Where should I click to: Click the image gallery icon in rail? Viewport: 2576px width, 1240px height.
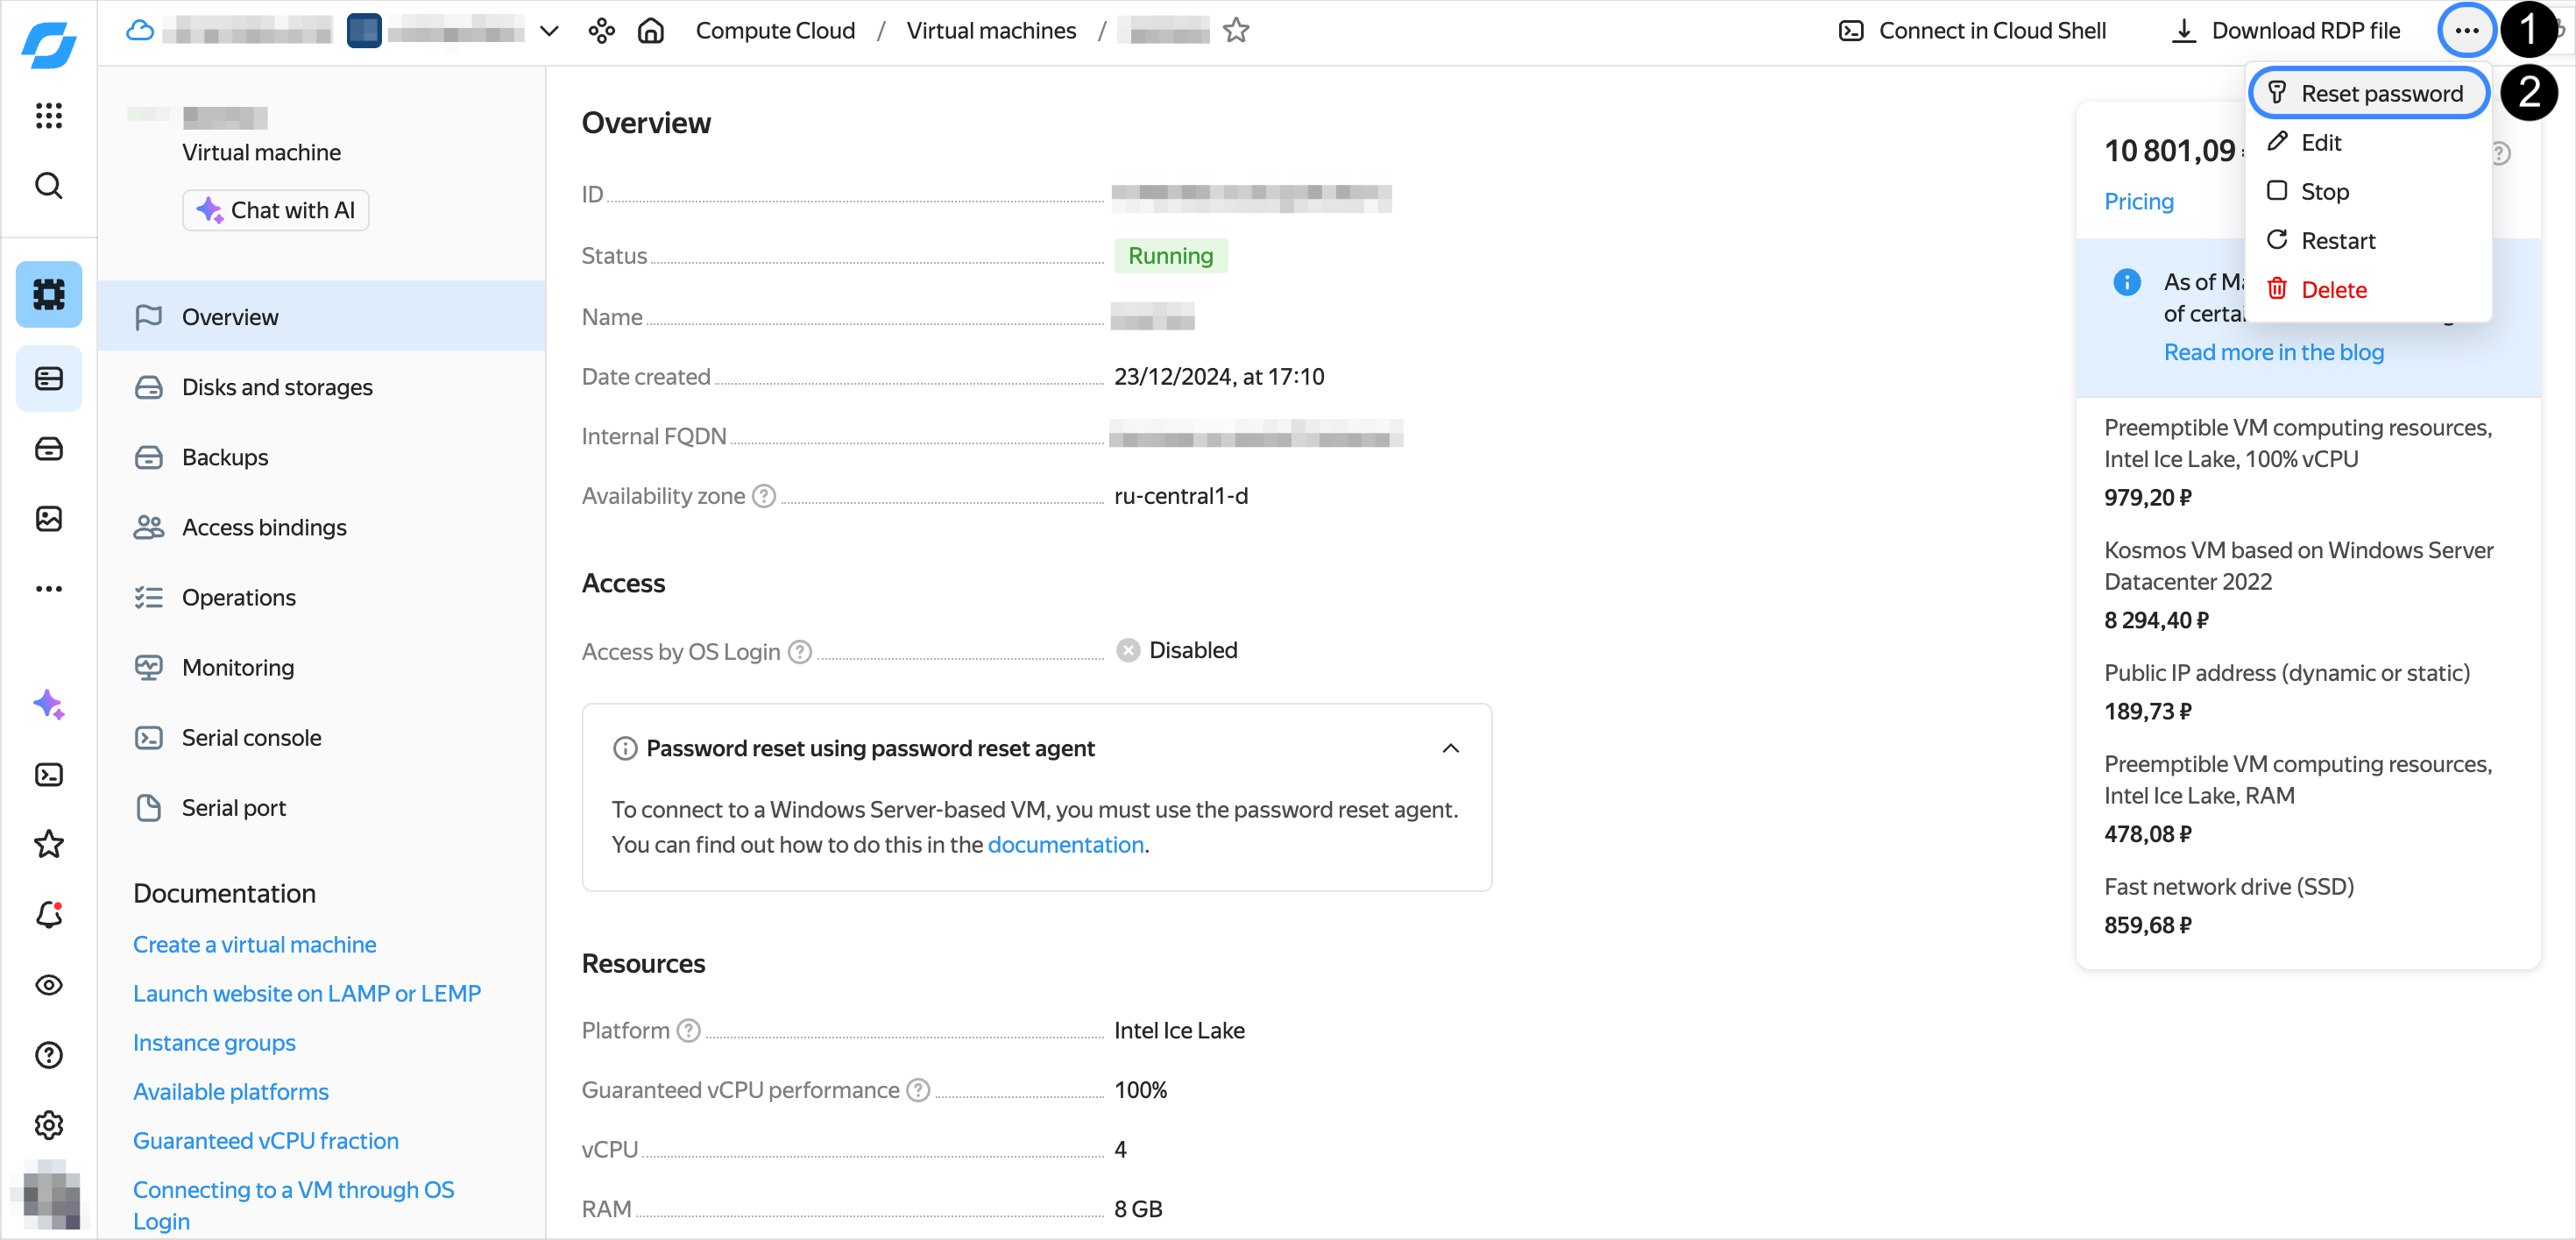coord(48,518)
